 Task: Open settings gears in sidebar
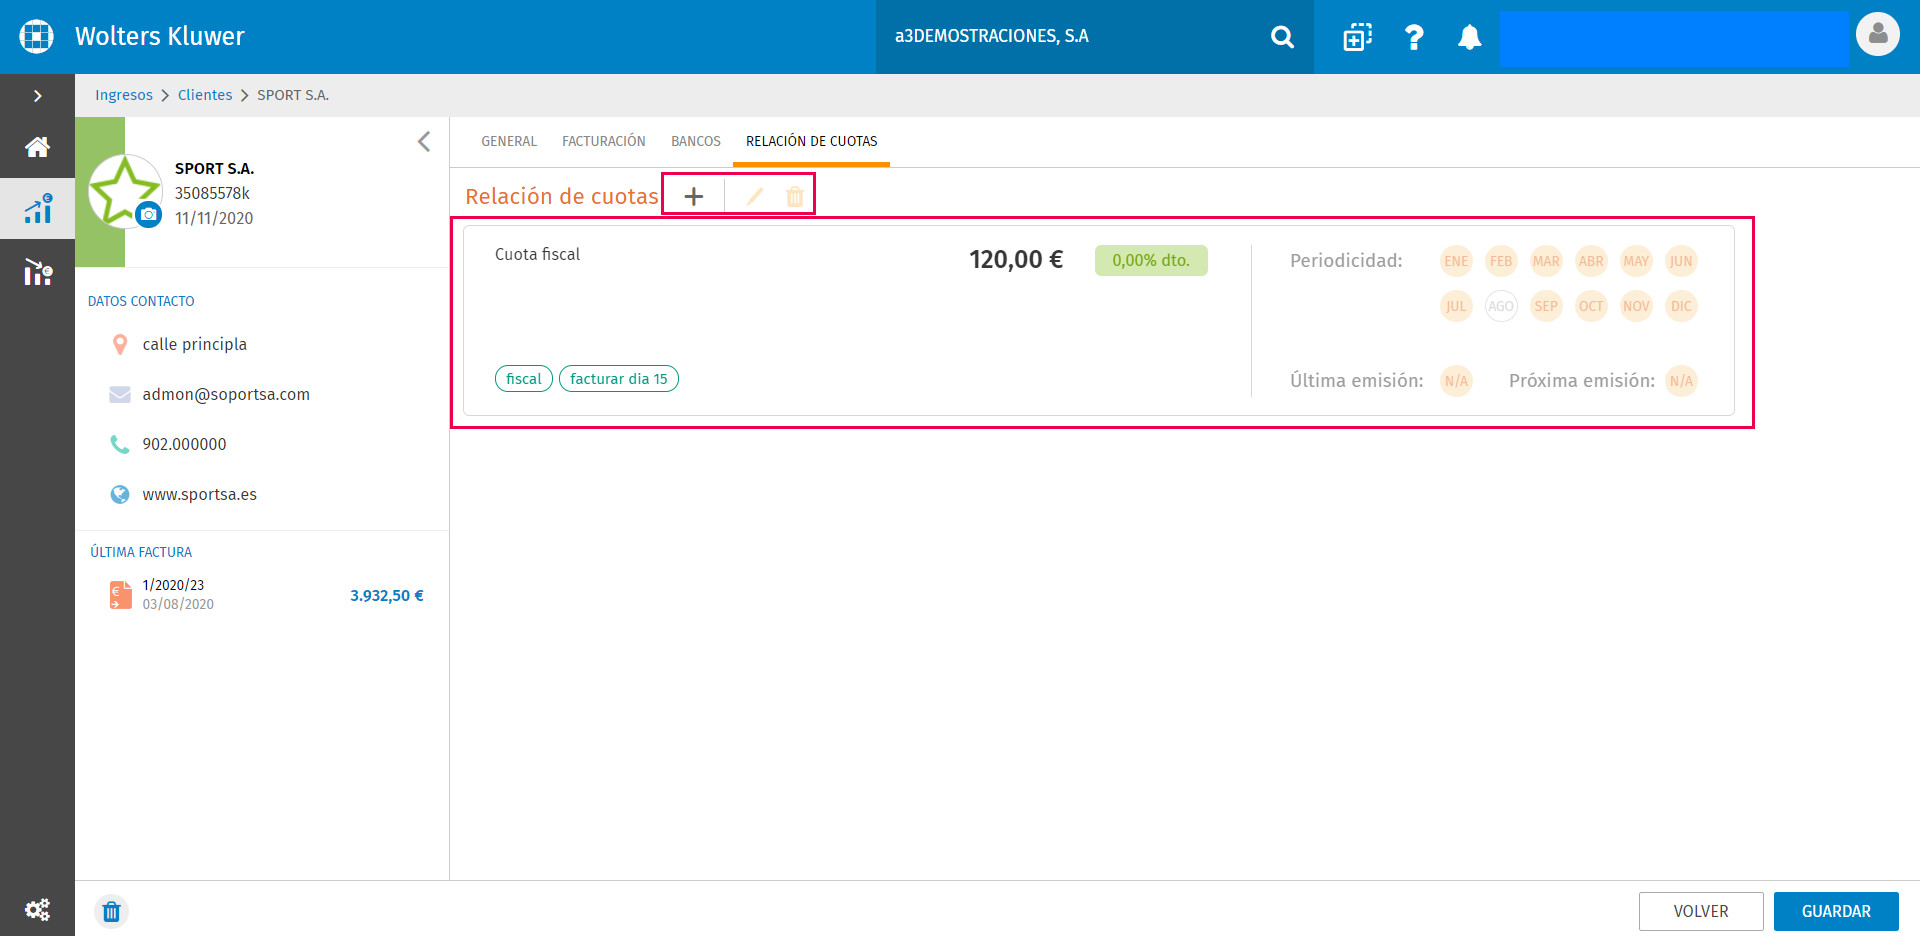tap(37, 909)
